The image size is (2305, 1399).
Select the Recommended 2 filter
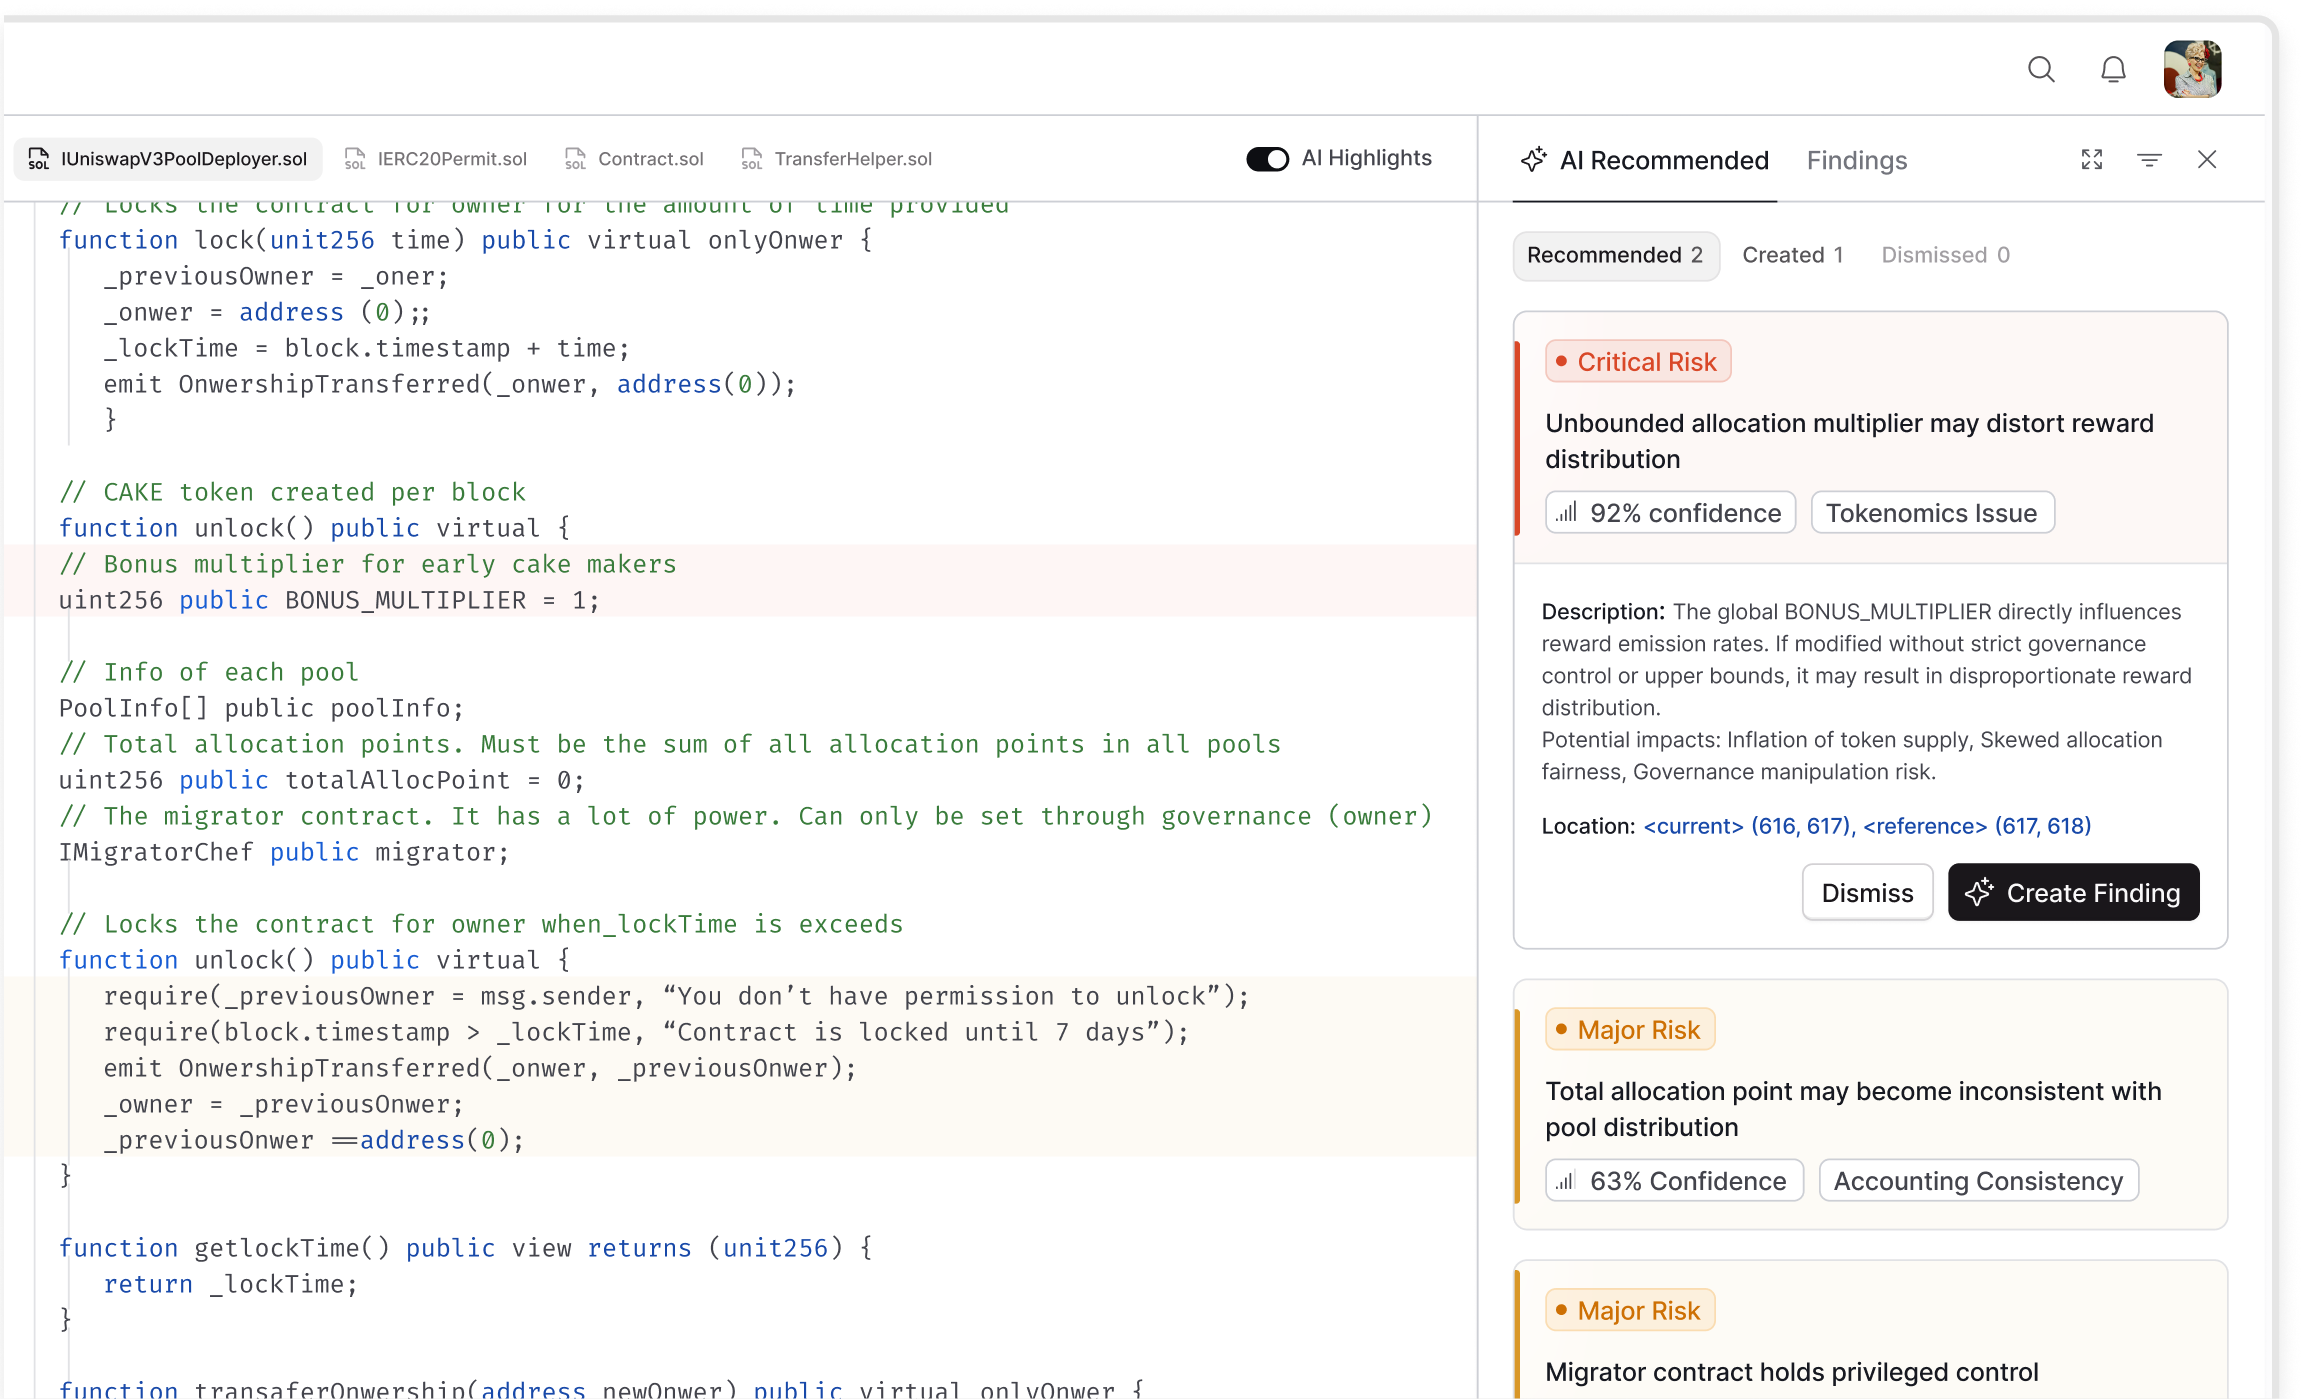tap(1616, 255)
